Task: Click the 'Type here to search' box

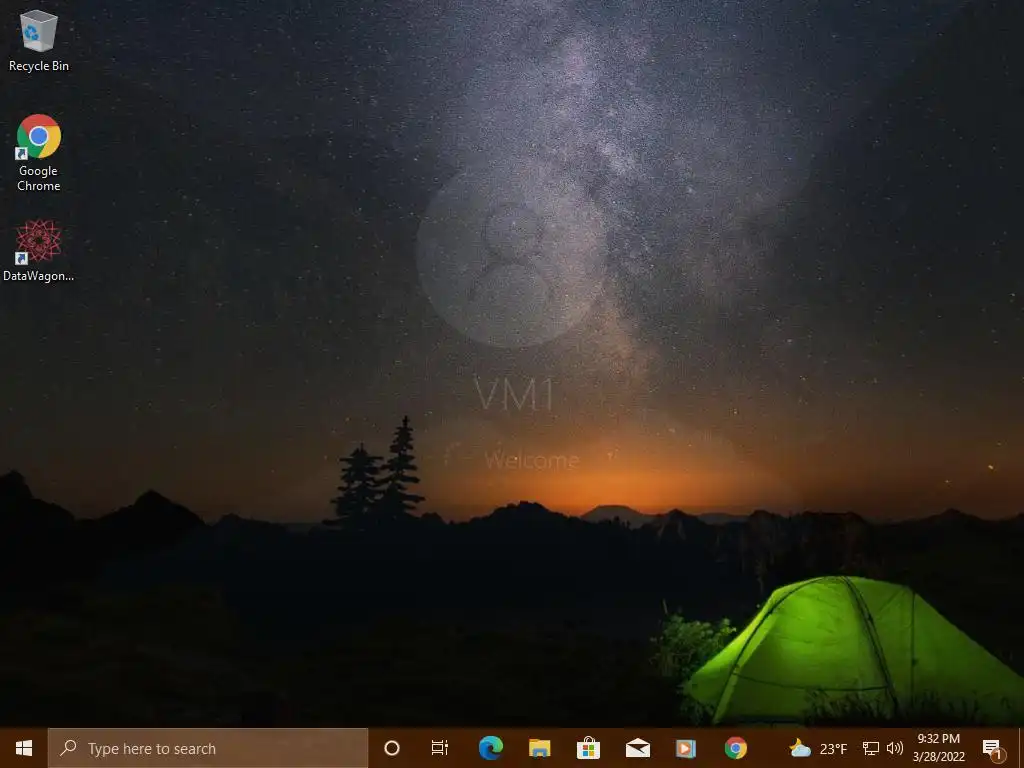Action: point(208,748)
